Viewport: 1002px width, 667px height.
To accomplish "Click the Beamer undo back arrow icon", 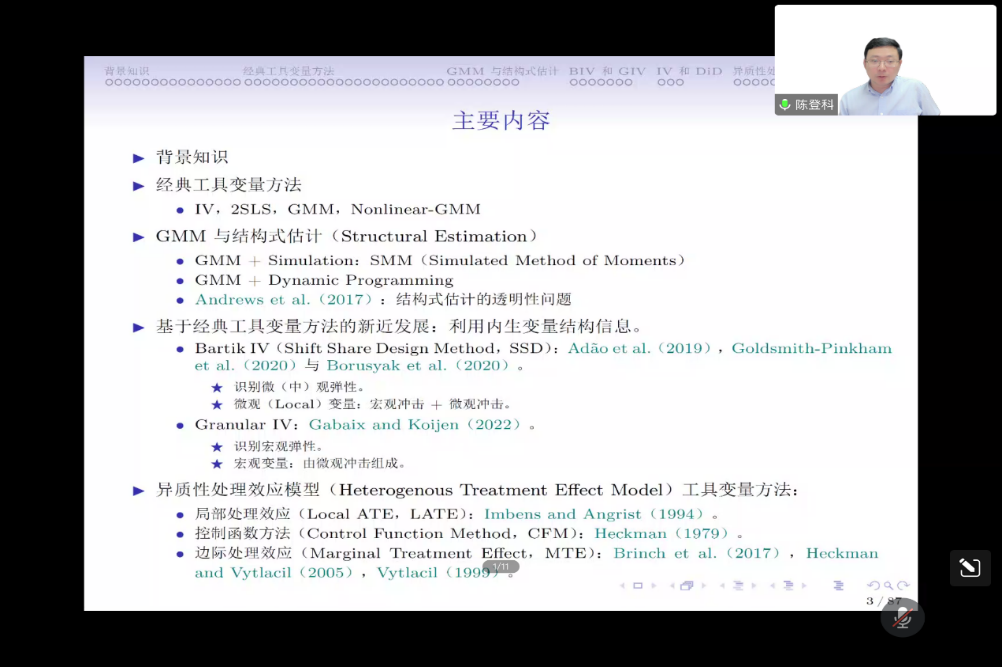I will pos(873,586).
